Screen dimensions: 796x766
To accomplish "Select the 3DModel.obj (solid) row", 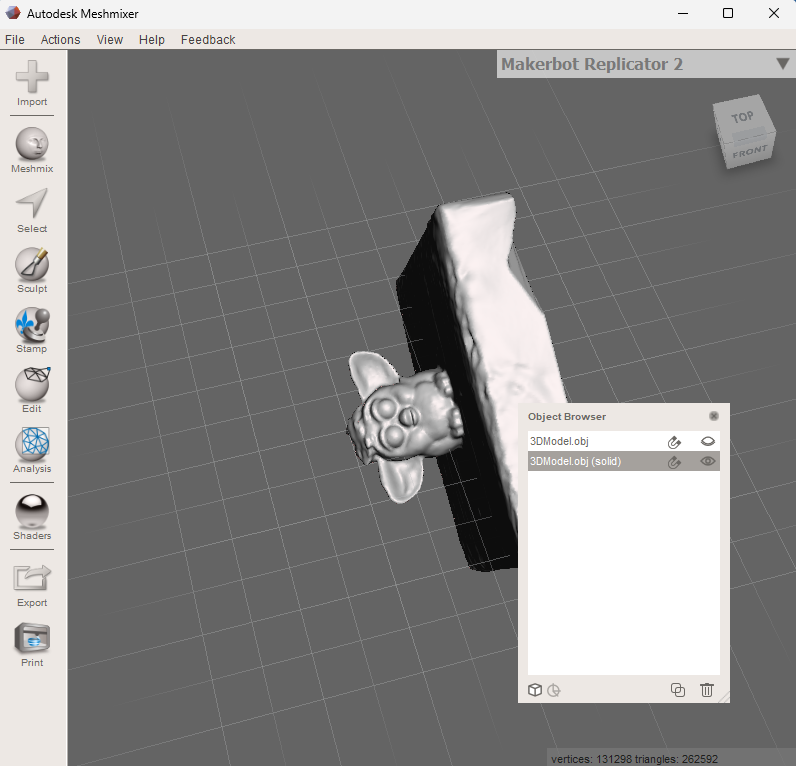I will point(623,461).
